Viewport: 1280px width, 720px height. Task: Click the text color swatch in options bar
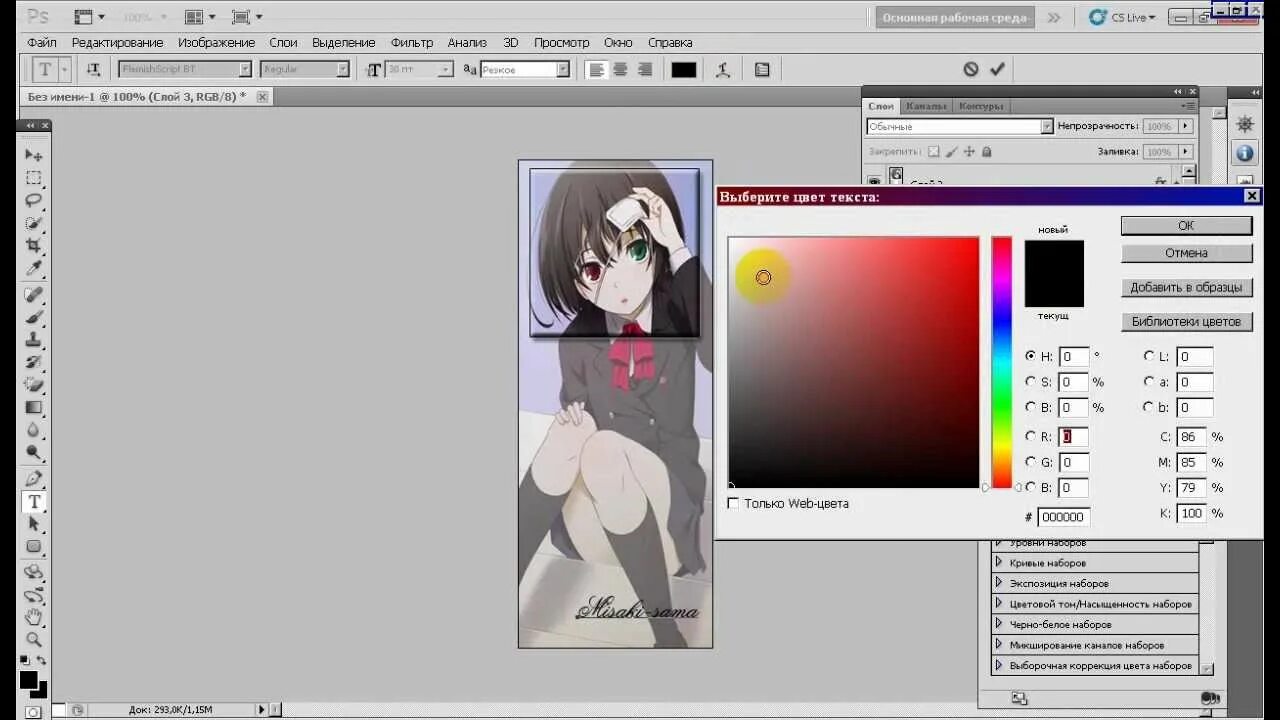pyautogui.click(x=684, y=69)
